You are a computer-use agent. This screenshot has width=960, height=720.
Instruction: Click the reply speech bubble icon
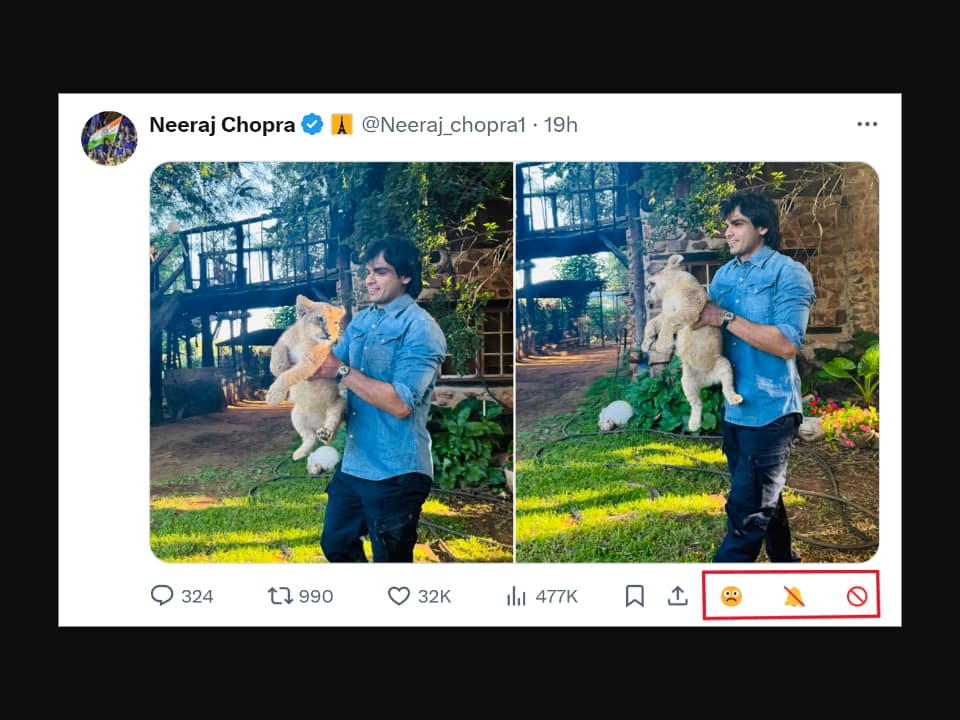pos(162,596)
